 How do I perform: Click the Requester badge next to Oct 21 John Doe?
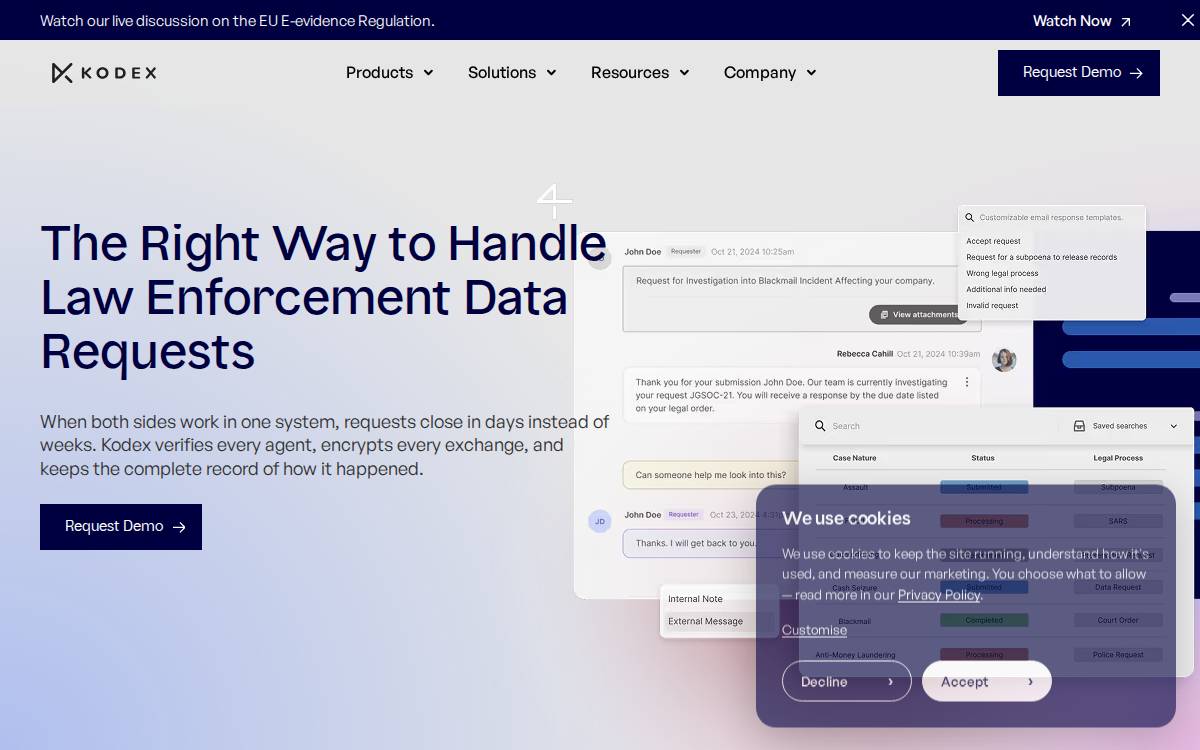coord(686,252)
